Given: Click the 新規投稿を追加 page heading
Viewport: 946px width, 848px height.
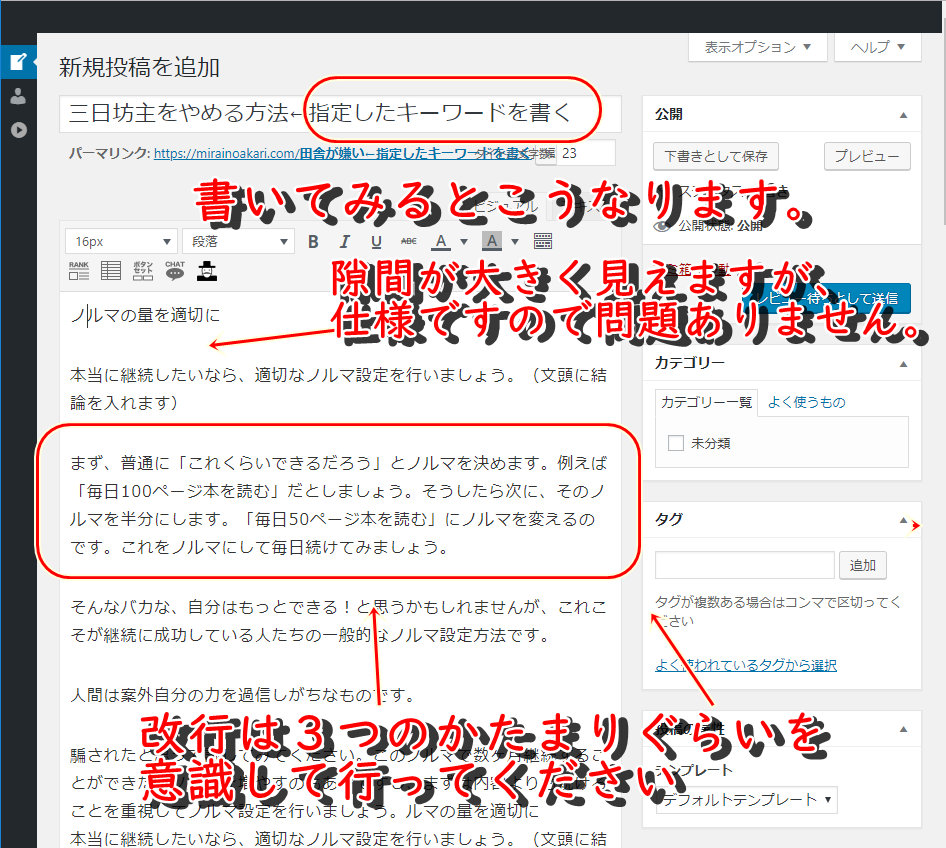Looking at the screenshot, I should coord(139,67).
